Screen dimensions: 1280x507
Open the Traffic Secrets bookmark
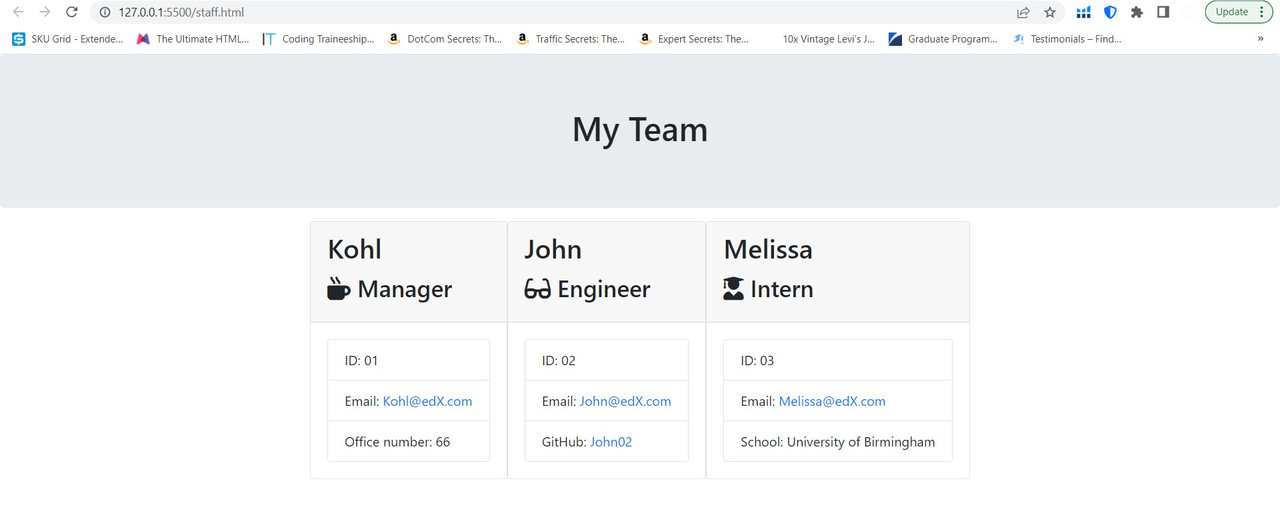pyautogui.click(x=570, y=39)
